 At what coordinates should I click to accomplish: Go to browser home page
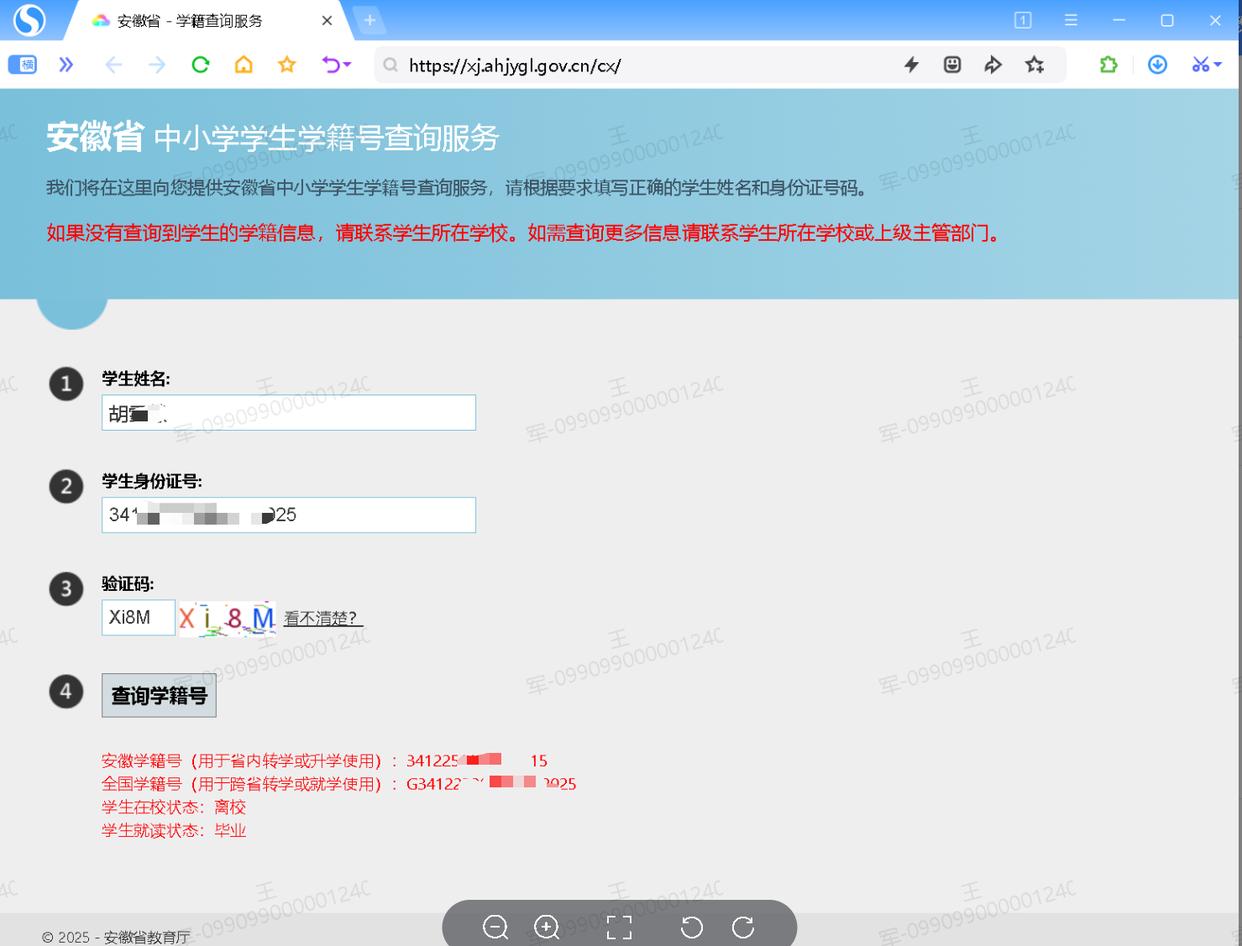point(243,65)
